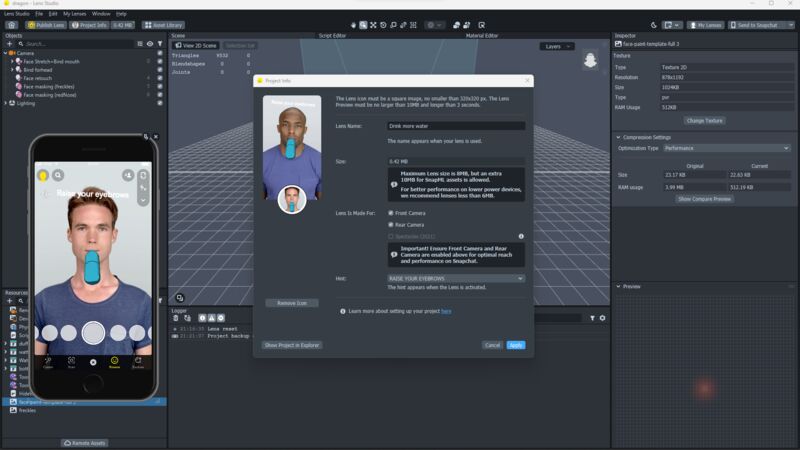Click the add resource plus in Resources panel
The height and width of the screenshot is (450, 800).
click(x=9, y=301)
